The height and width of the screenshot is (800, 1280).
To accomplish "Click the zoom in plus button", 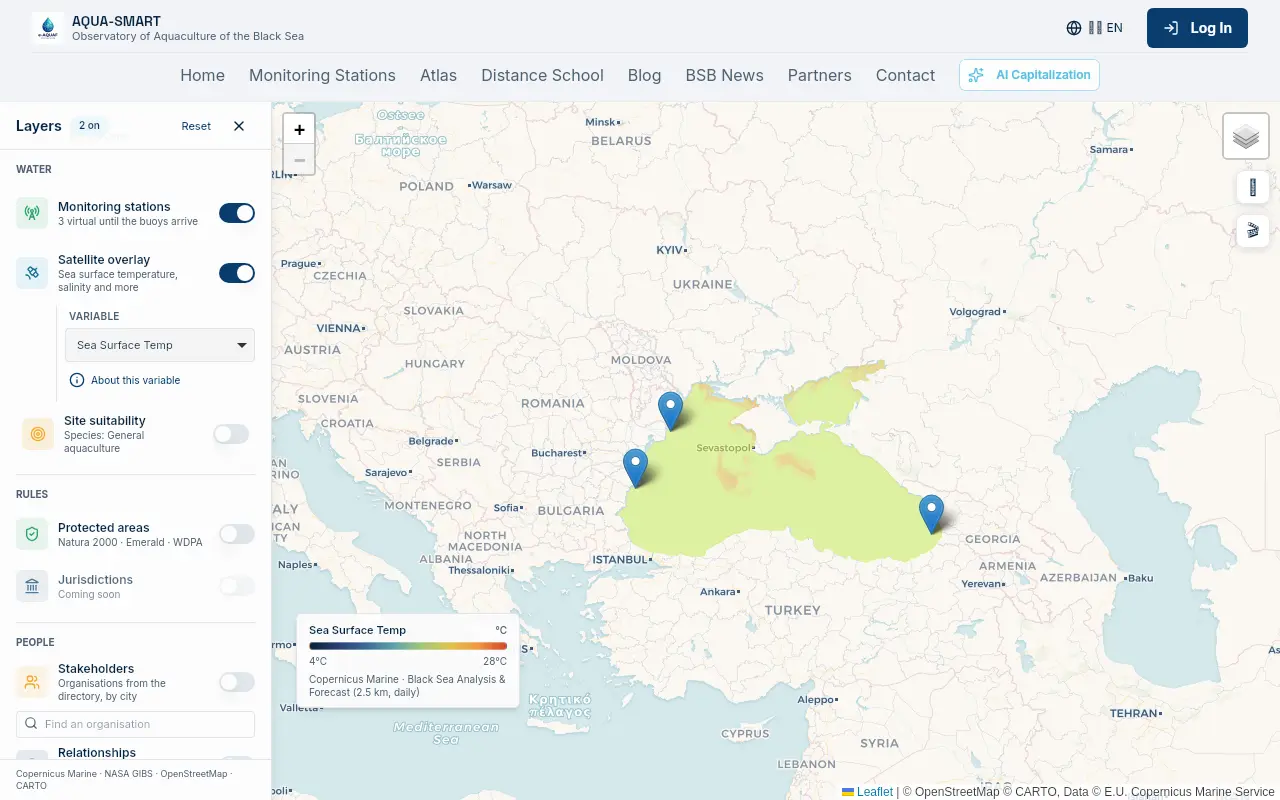I will 299,129.
